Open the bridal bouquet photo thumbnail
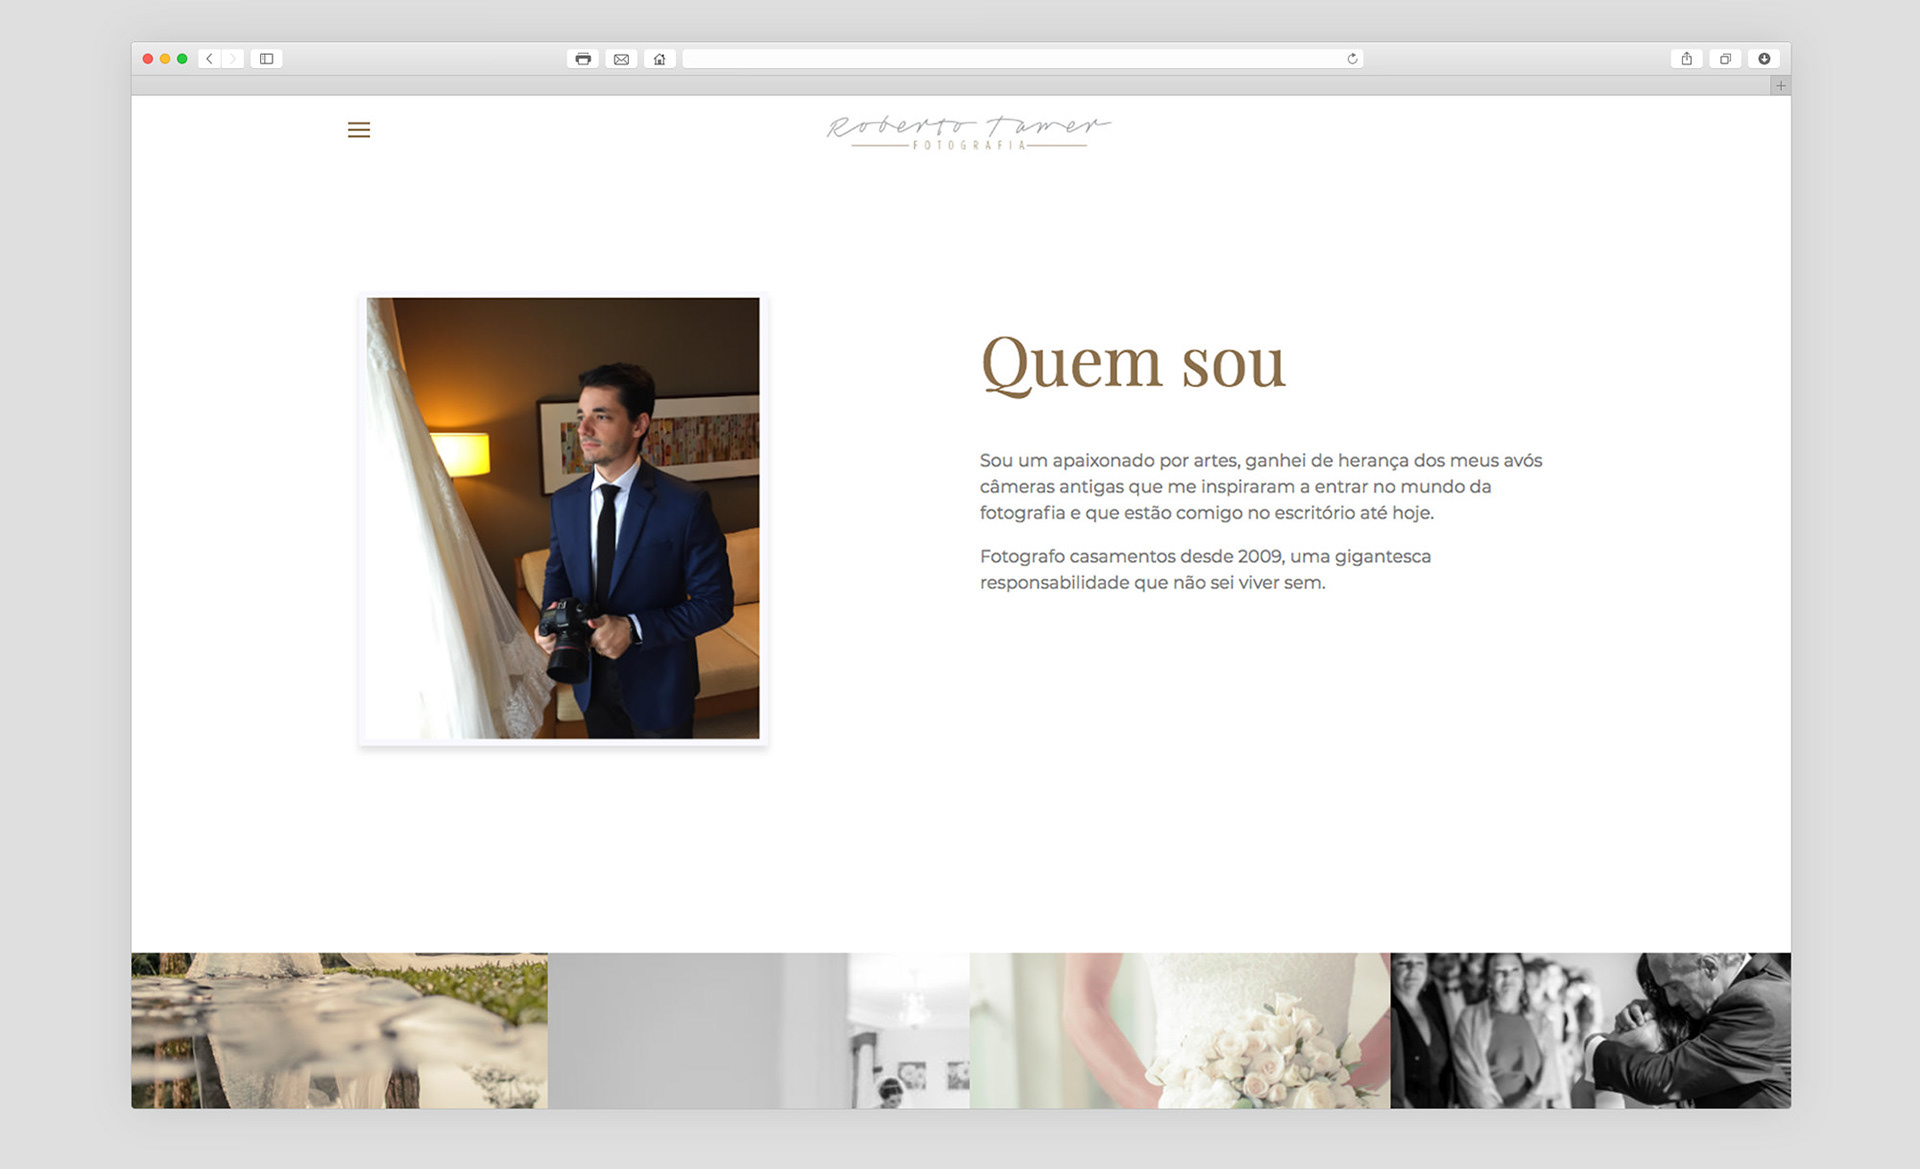Image resolution: width=1920 pixels, height=1169 pixels. coord(1179,1030)
